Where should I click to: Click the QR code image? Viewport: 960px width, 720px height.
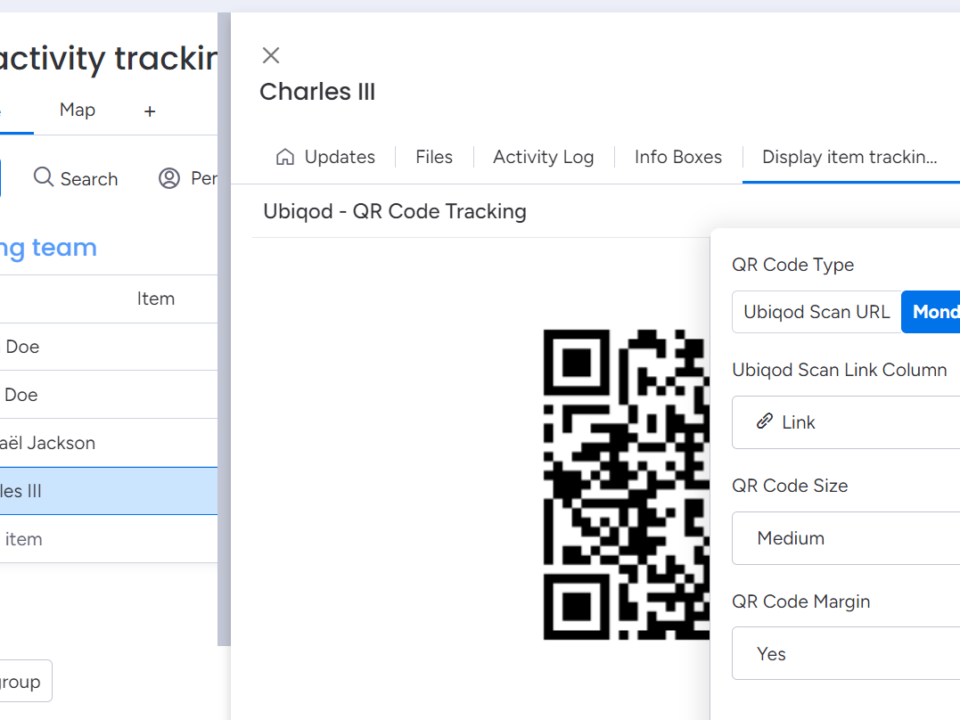coord(626,485)
